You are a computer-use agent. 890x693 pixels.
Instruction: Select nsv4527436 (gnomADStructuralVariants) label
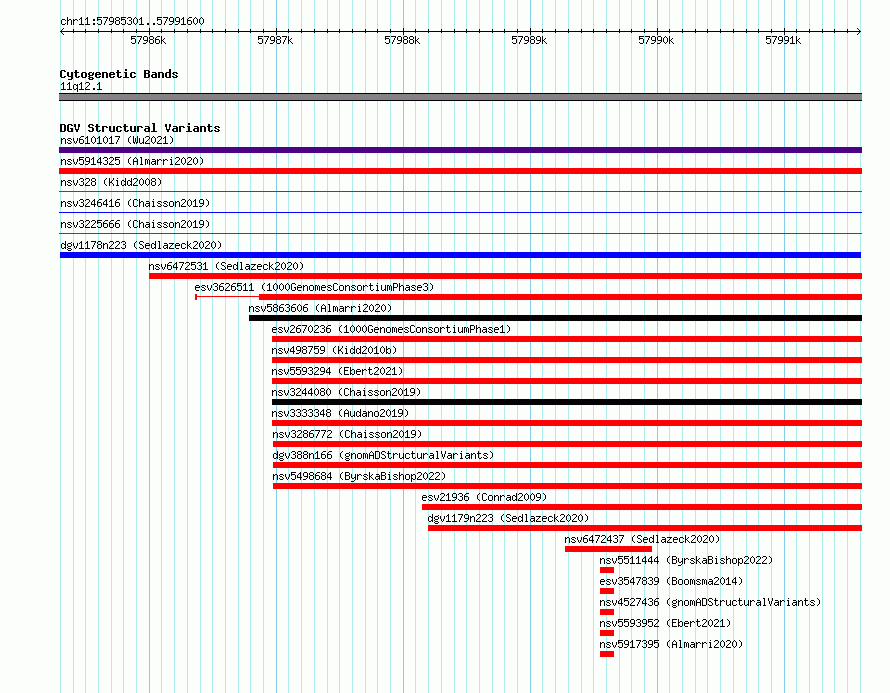coord(710,602)
